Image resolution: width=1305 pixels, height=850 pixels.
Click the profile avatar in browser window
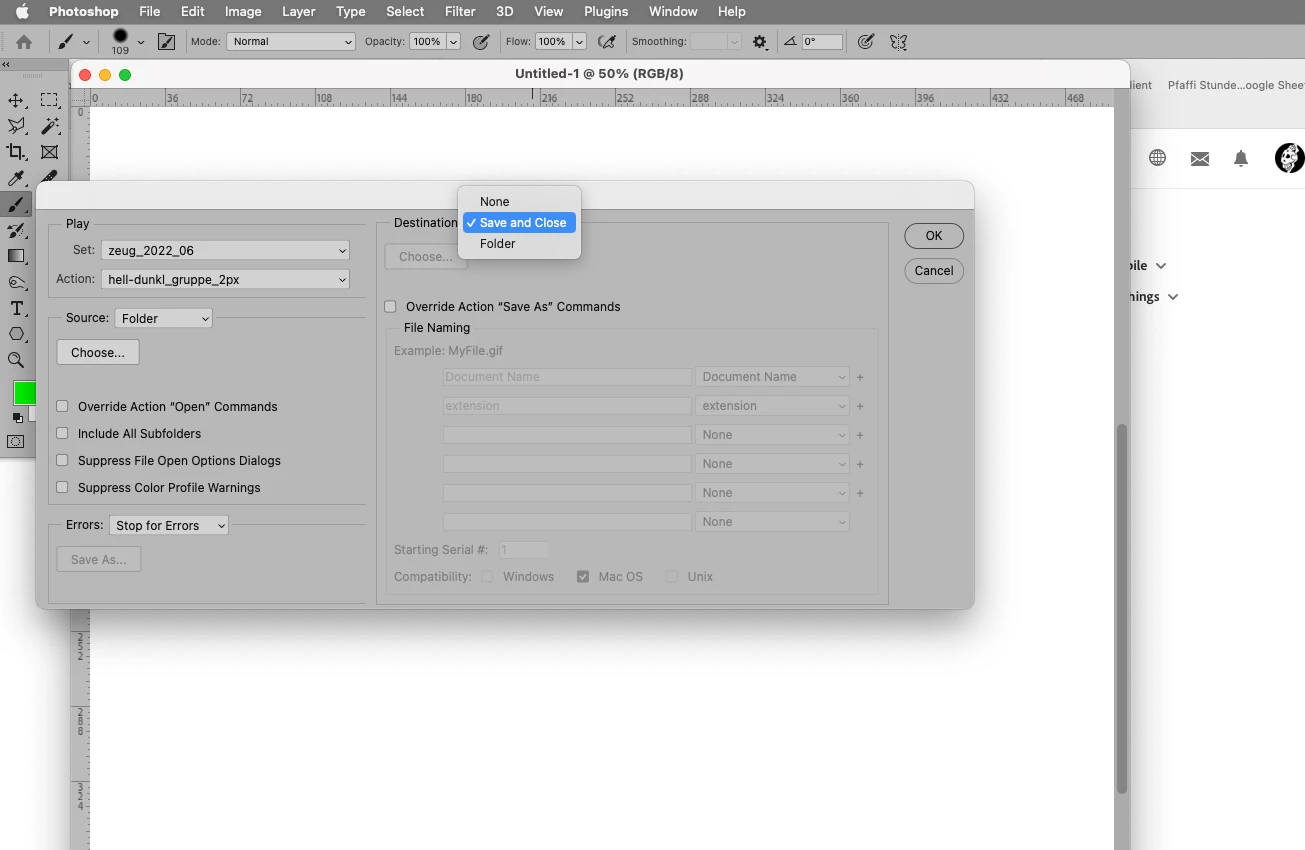pyautogui.click(x=1289, y=158)
